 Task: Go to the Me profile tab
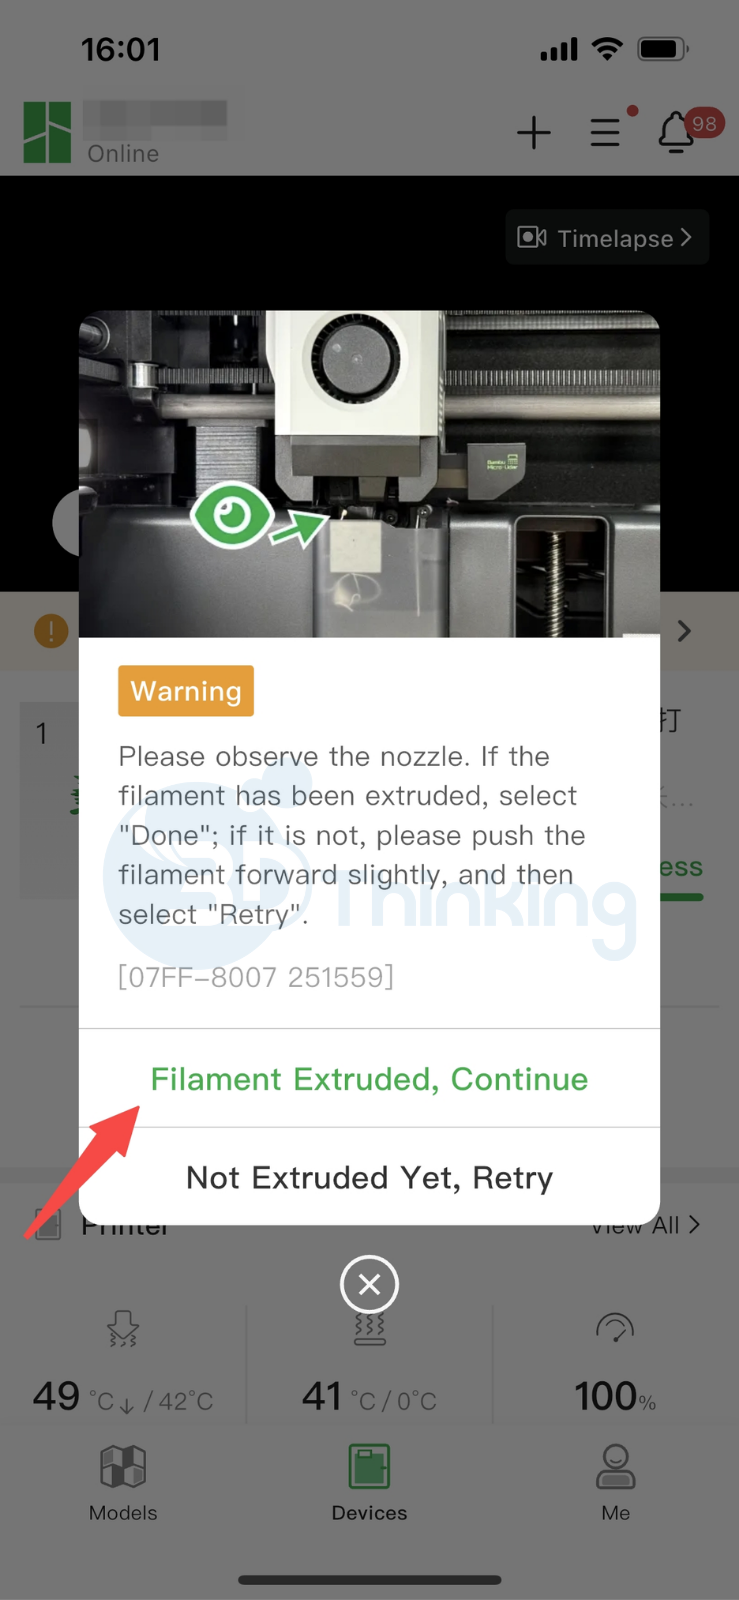click(615, 1482)
